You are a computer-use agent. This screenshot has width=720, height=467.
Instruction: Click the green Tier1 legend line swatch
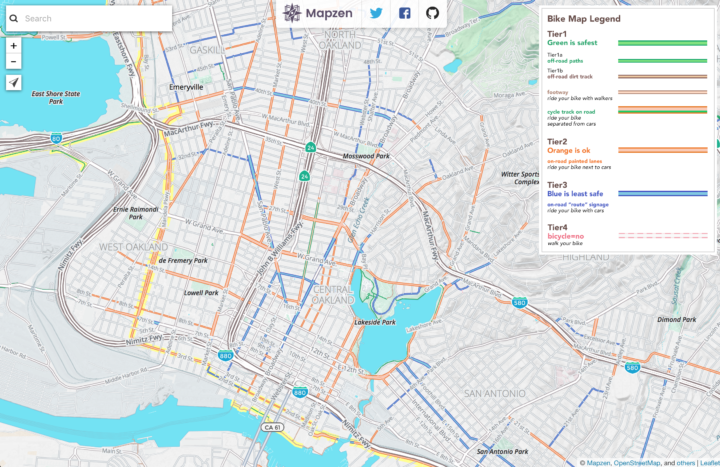click(x=663, y=43)
